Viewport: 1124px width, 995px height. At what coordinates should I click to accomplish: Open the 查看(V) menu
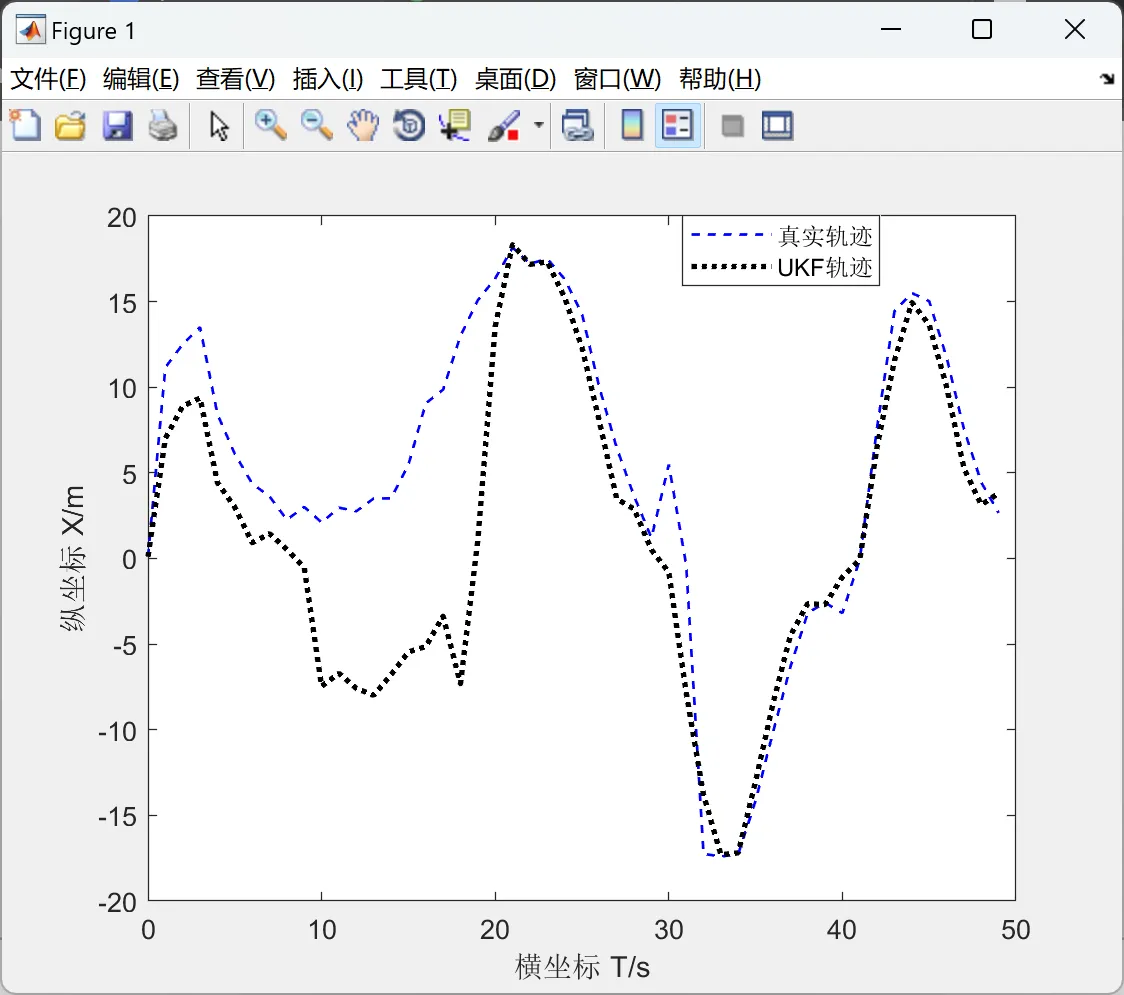click(x=236, y=79)
